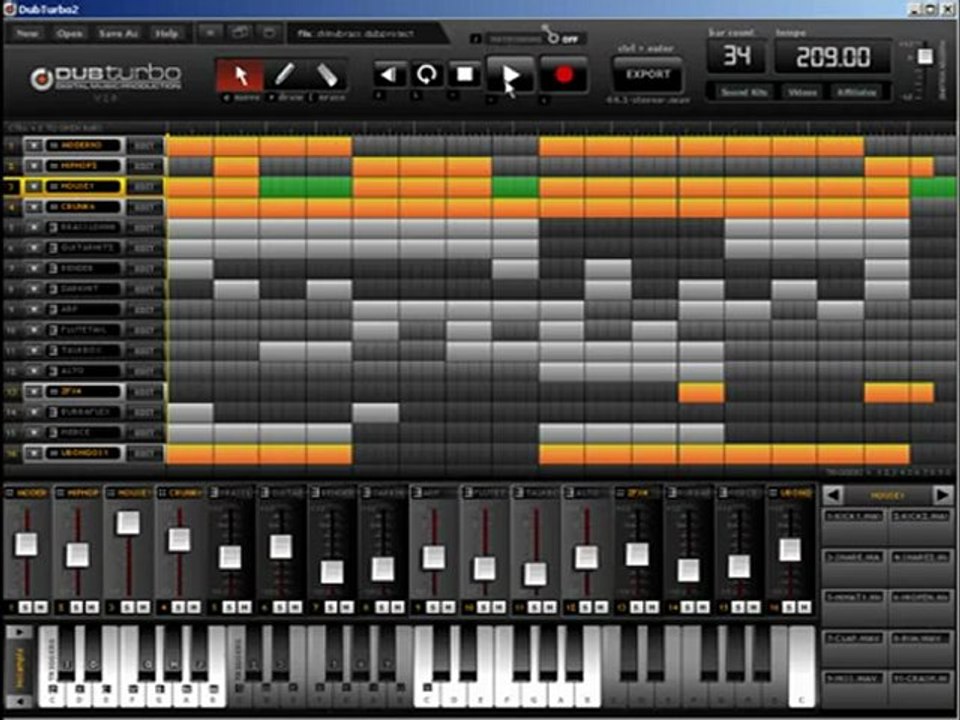The width and height of the screenshot is (960, 720).
Task: Click EDIT button on track 9 ARP
Action: (x=144, y=310)
